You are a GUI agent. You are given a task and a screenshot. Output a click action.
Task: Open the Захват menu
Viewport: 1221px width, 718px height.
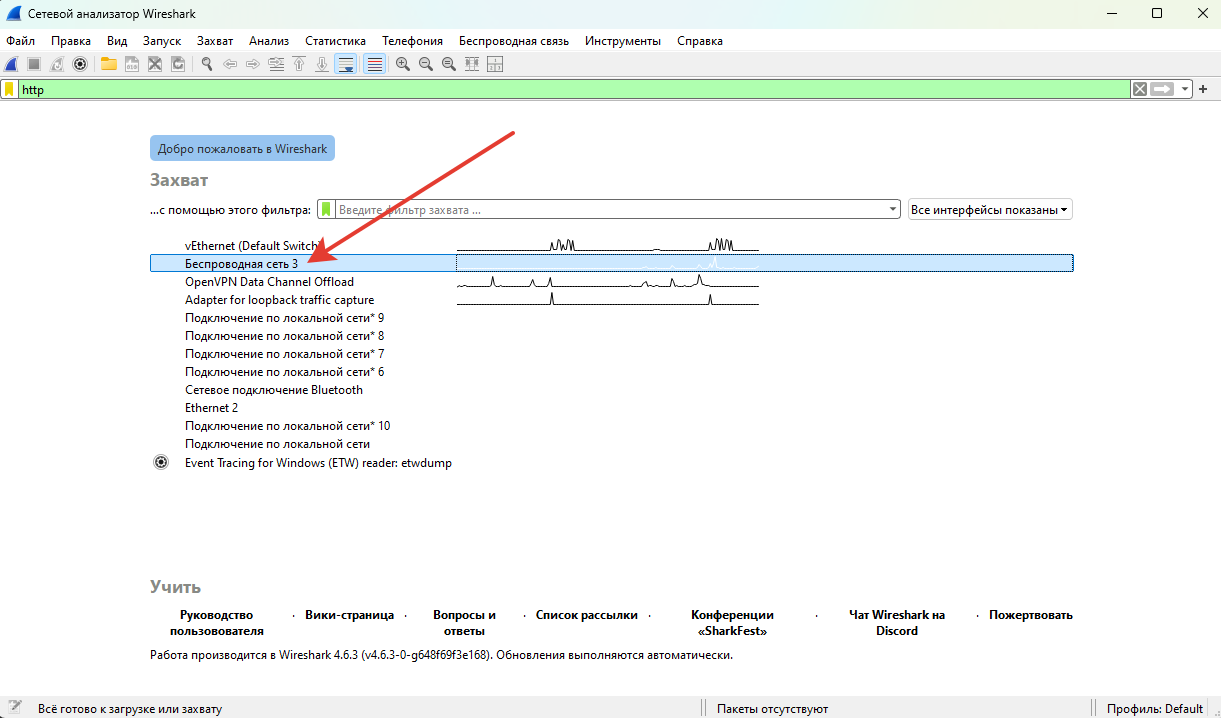(215, 41)
